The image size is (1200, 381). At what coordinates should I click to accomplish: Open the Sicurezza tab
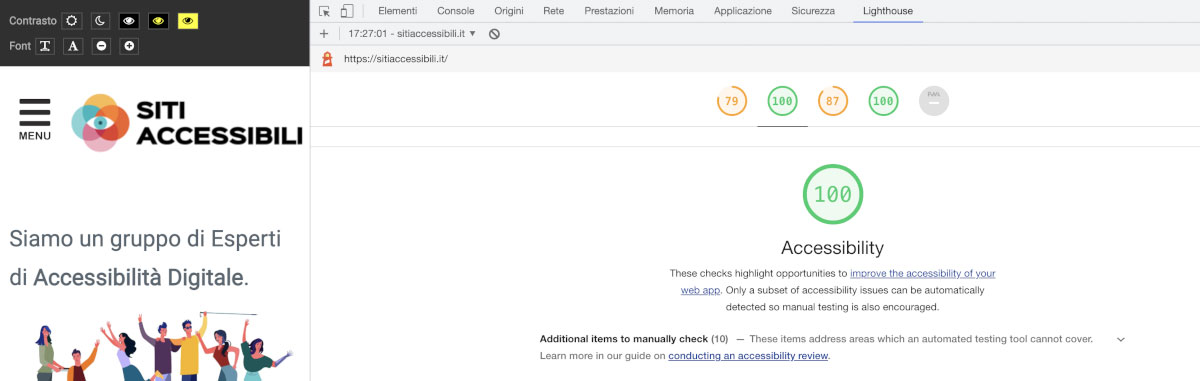[813, 11]
